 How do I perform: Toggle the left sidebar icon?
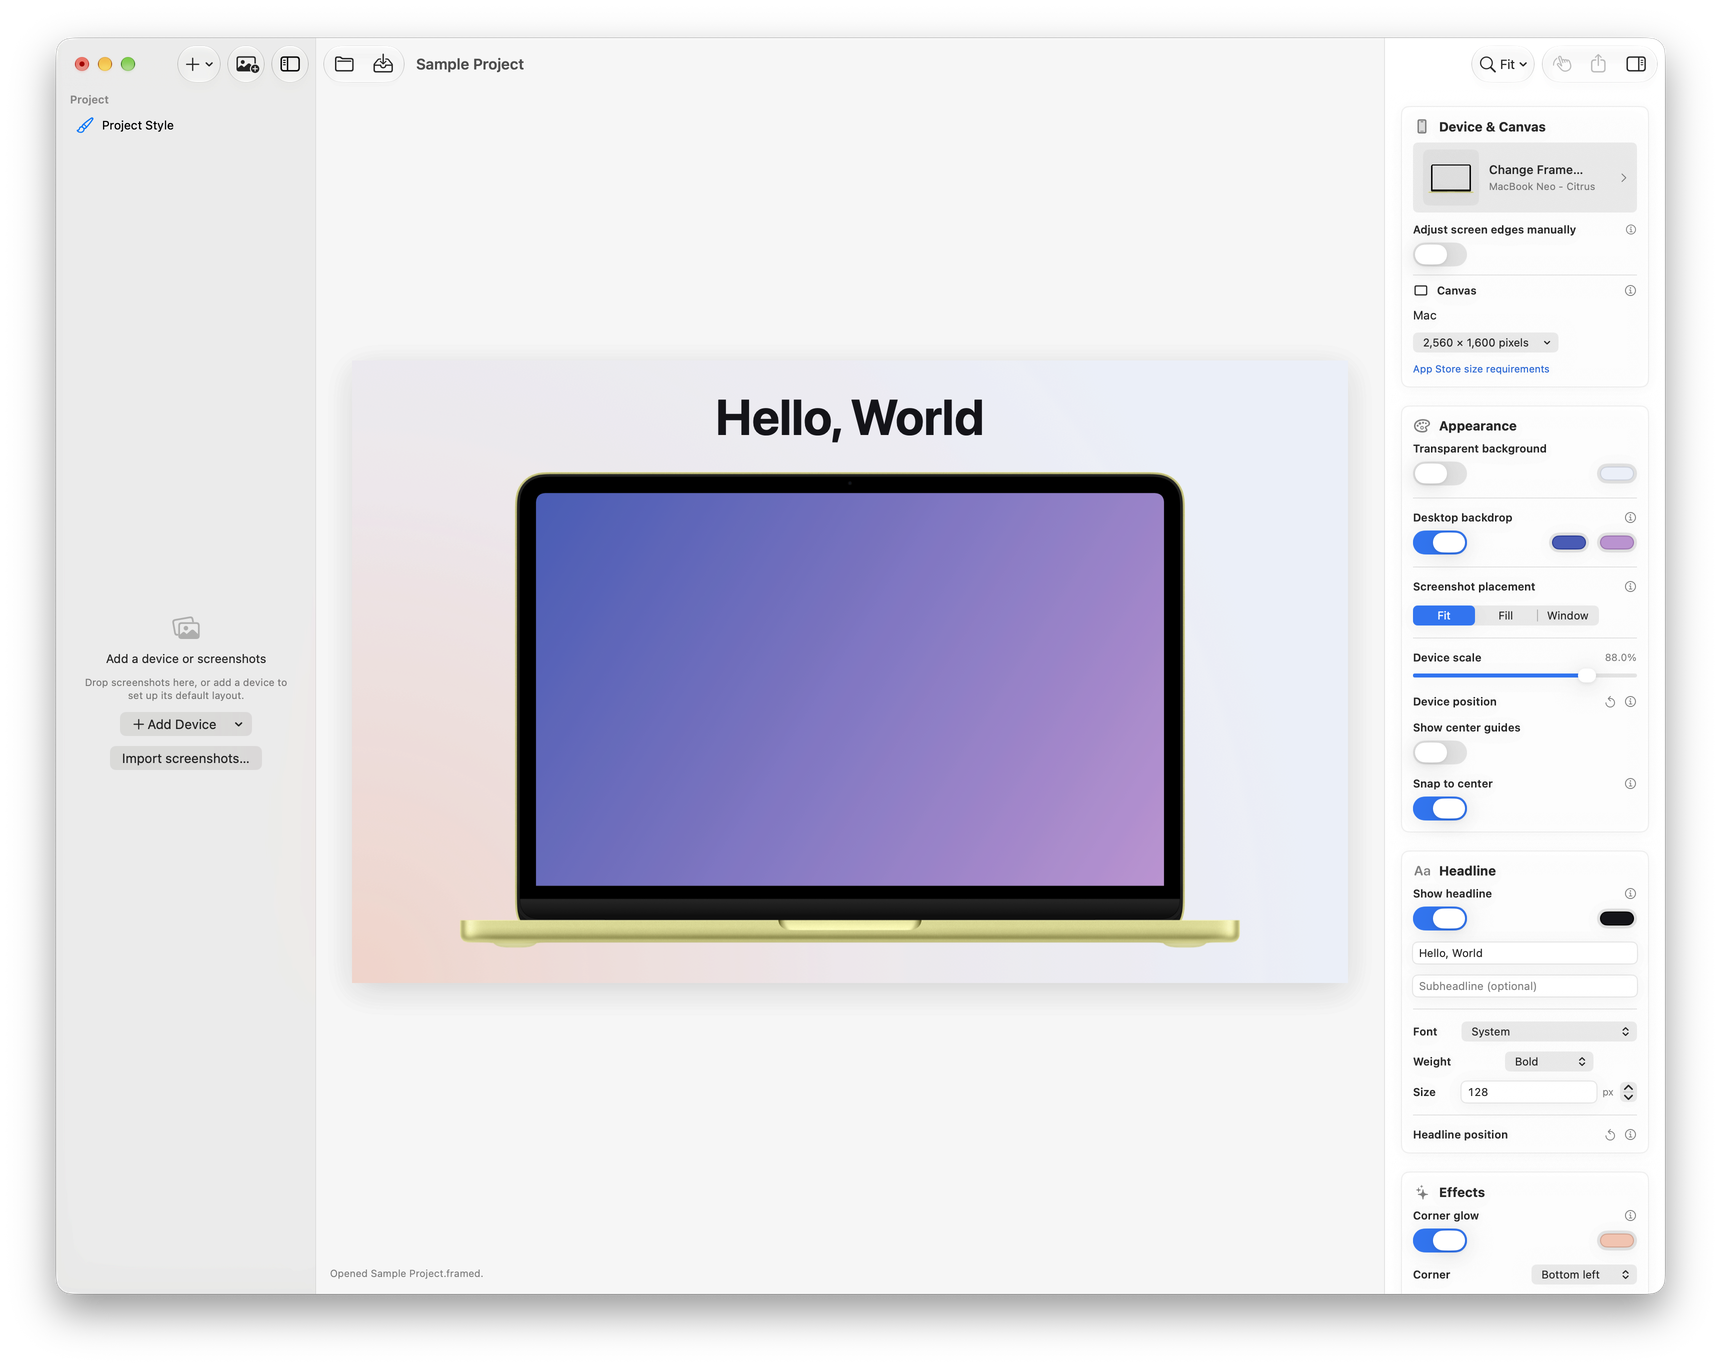click(290, 64)
